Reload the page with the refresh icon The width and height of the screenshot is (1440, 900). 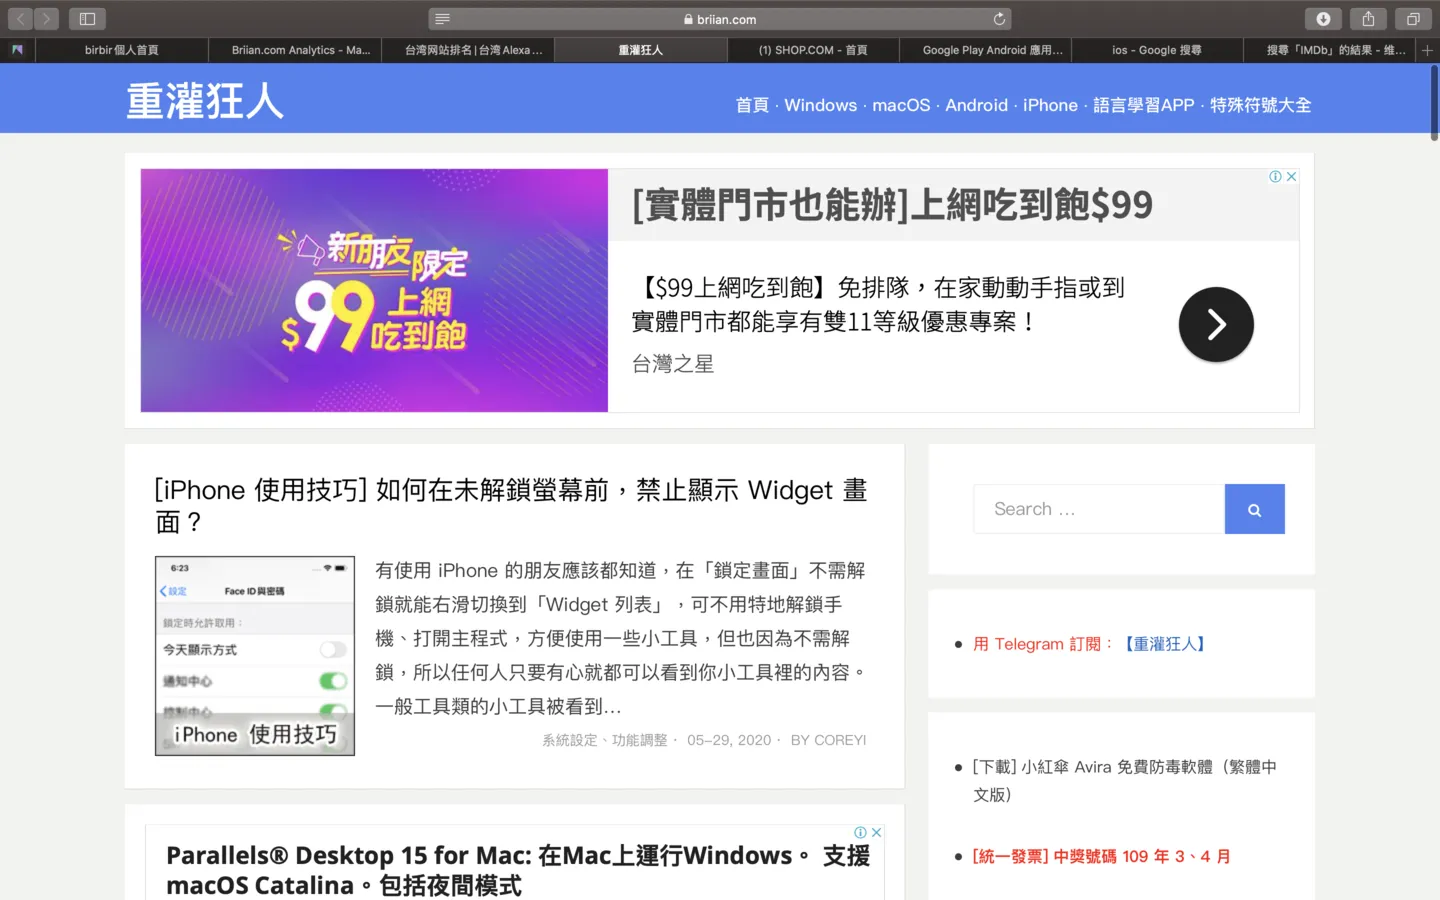(999, 19)
